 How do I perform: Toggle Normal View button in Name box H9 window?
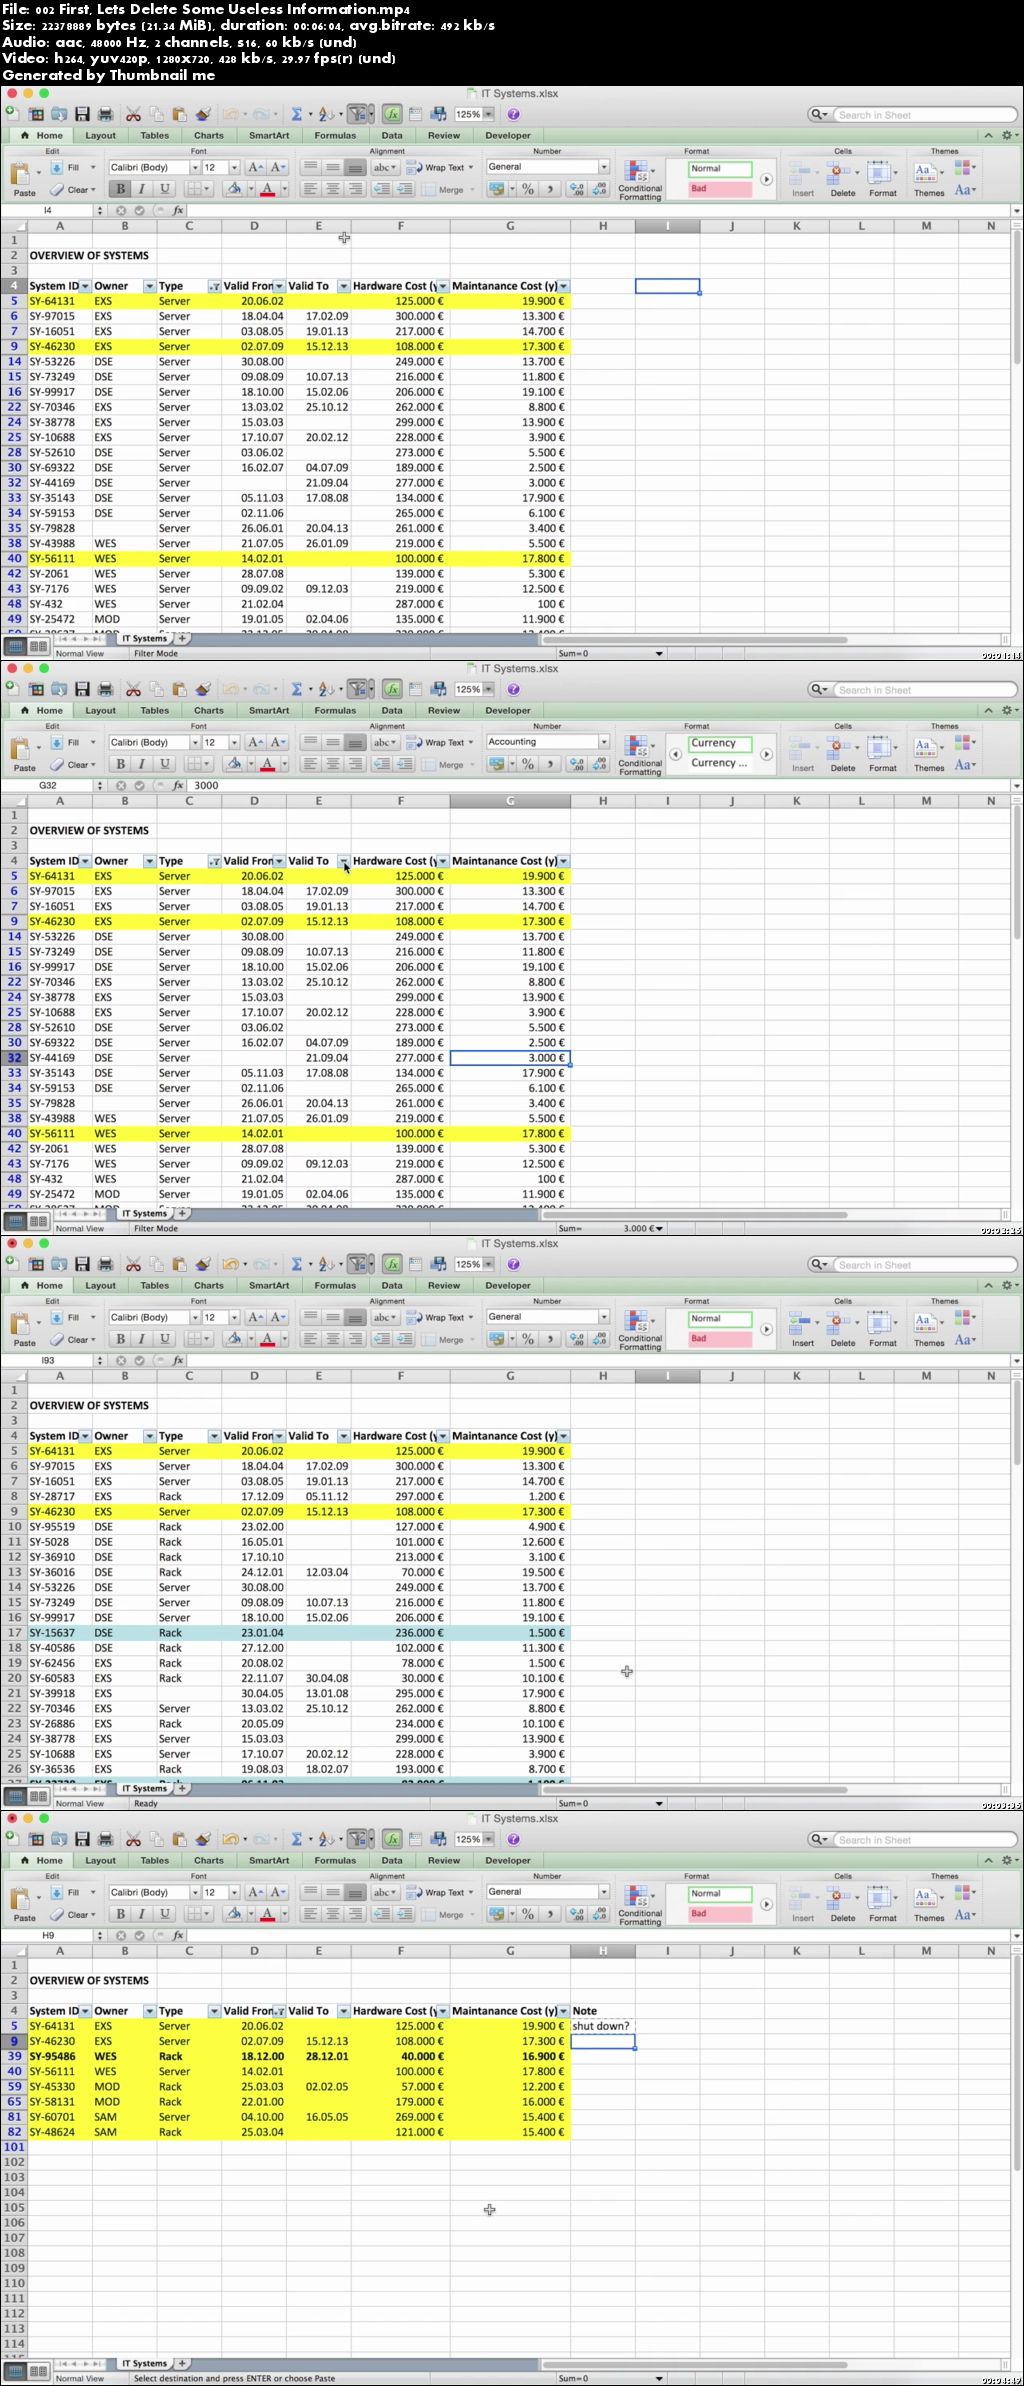pos(15,2372)
